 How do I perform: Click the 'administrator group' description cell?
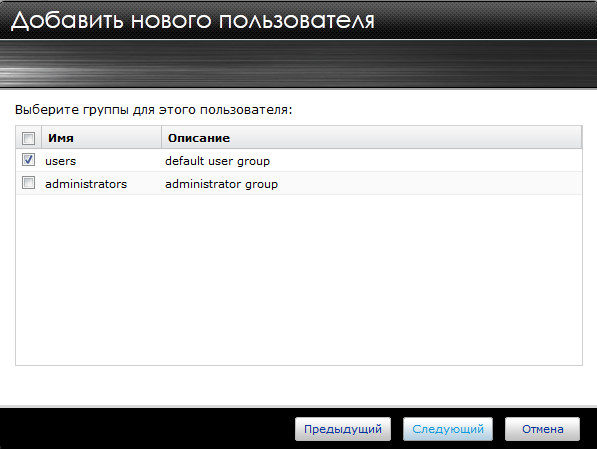[221, 184]
